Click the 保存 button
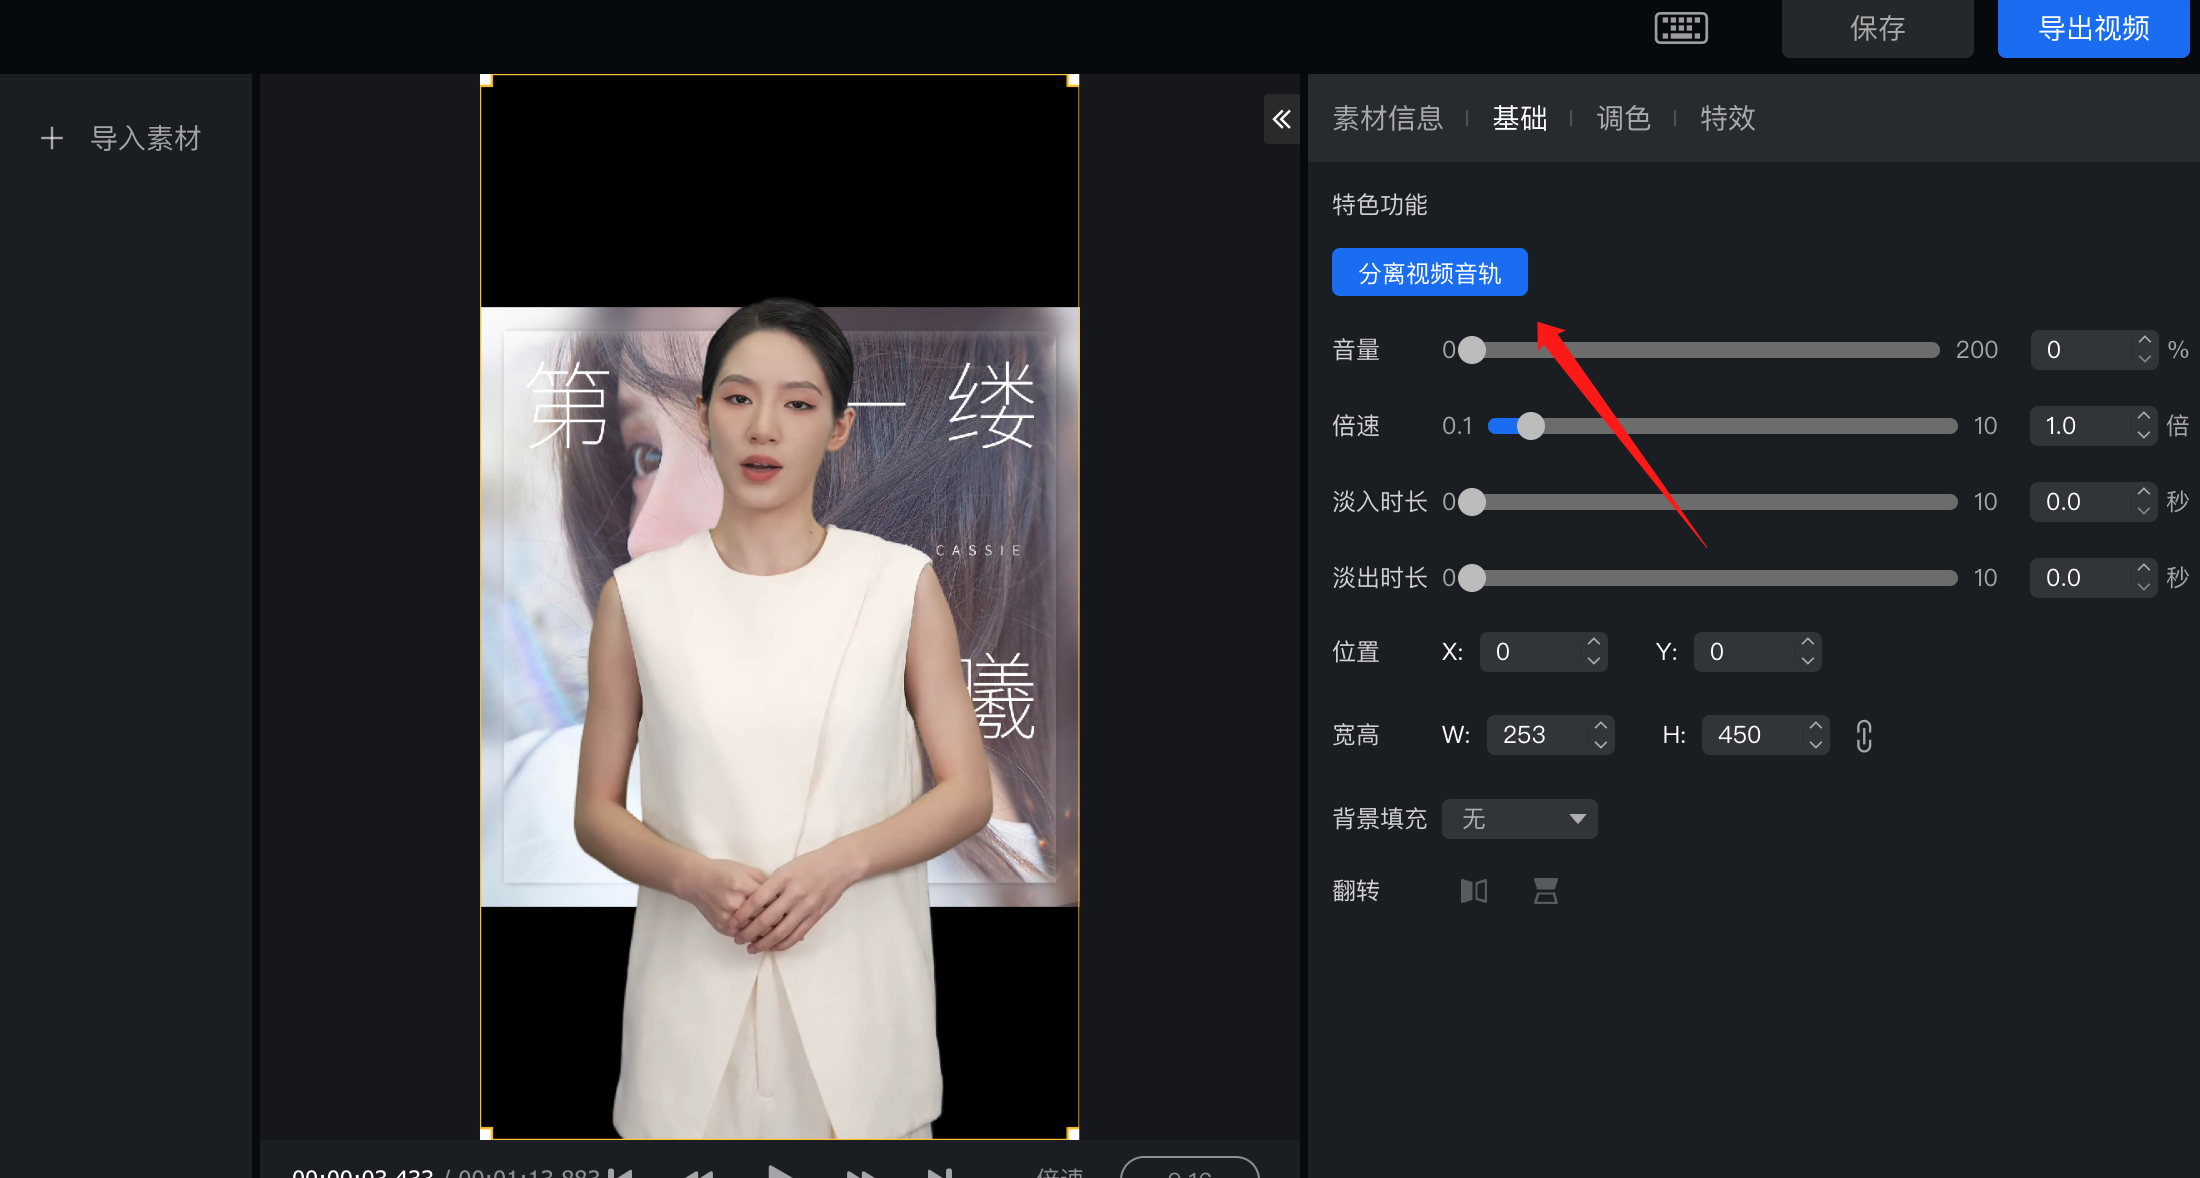 (1877, 29)
